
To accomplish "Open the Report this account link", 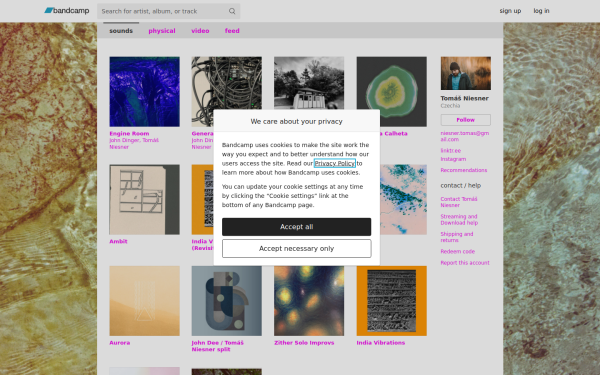I will coord(465,263).
